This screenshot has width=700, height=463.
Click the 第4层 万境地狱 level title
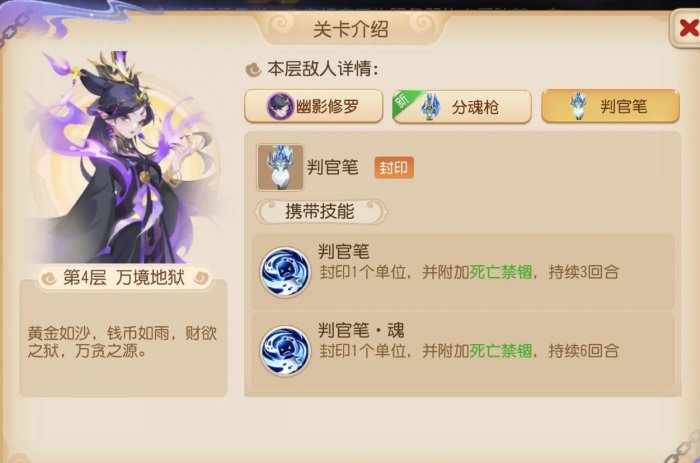[x=124, y=277]
